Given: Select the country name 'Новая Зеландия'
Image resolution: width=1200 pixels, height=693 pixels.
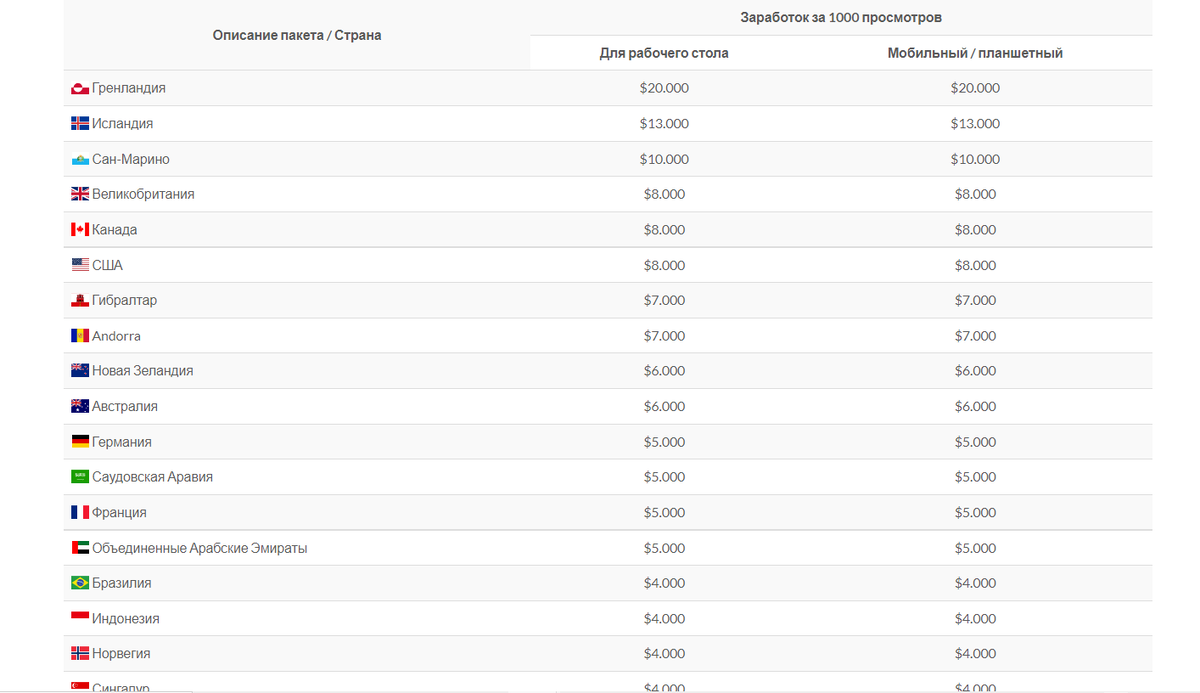Looking at the screenshot, I should coord(143,371).
